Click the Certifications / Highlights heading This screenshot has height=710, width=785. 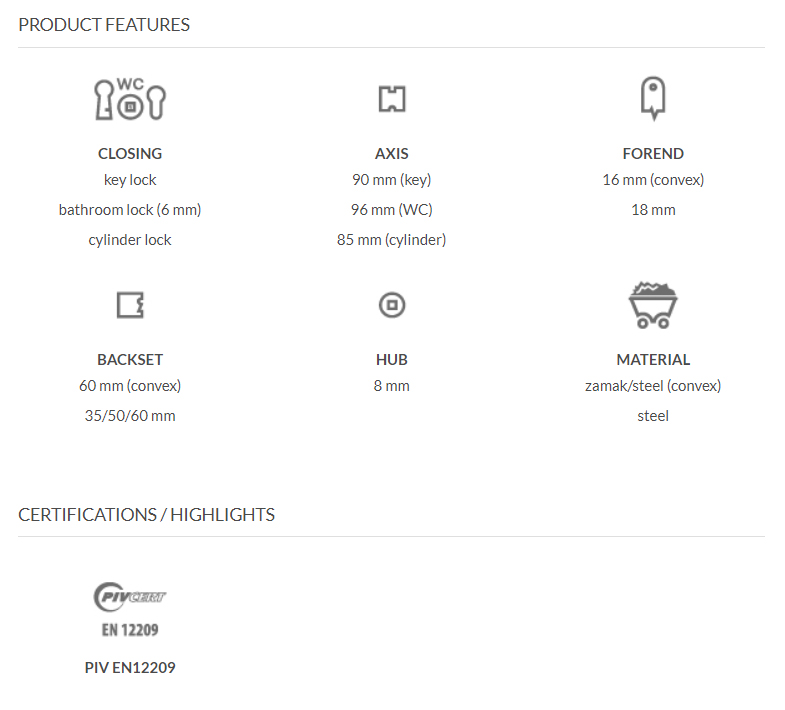coord(146,514)
